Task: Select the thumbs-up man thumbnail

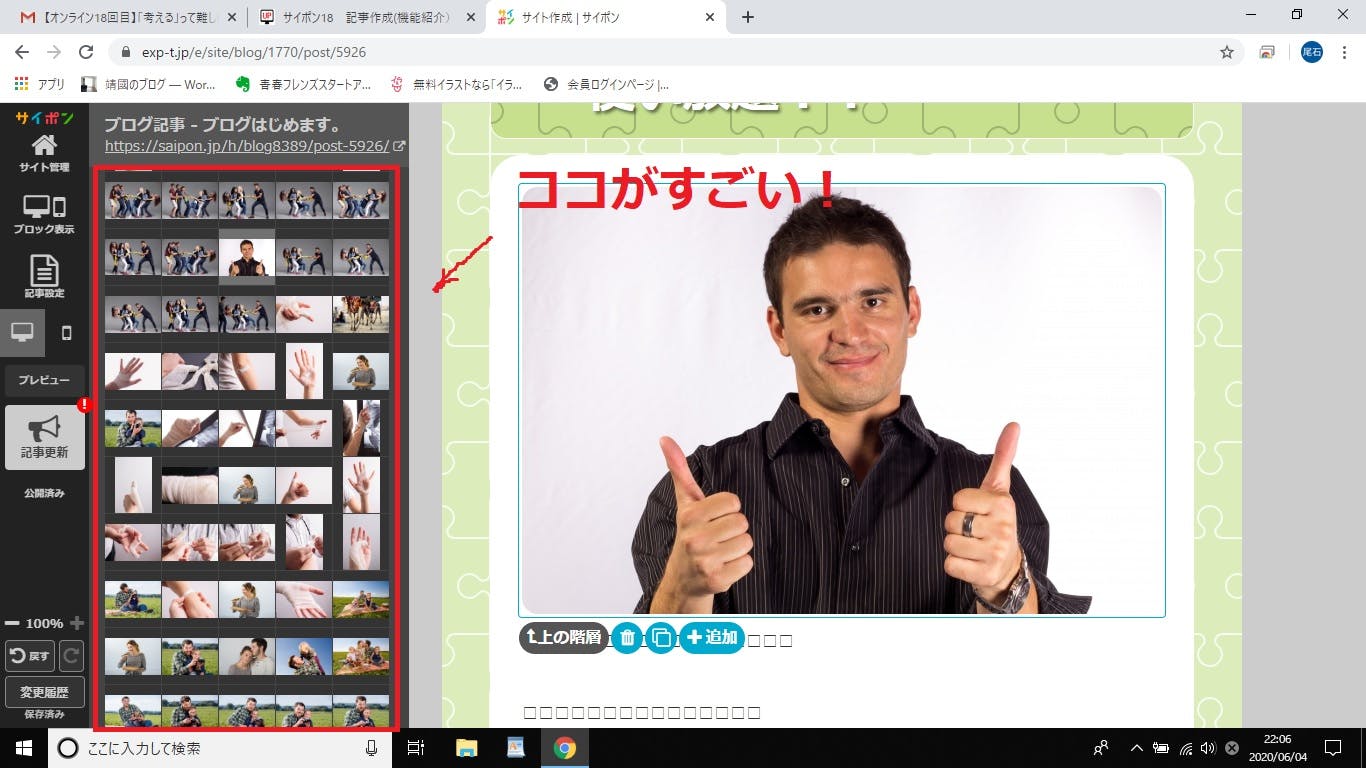Action: [247, 257]
